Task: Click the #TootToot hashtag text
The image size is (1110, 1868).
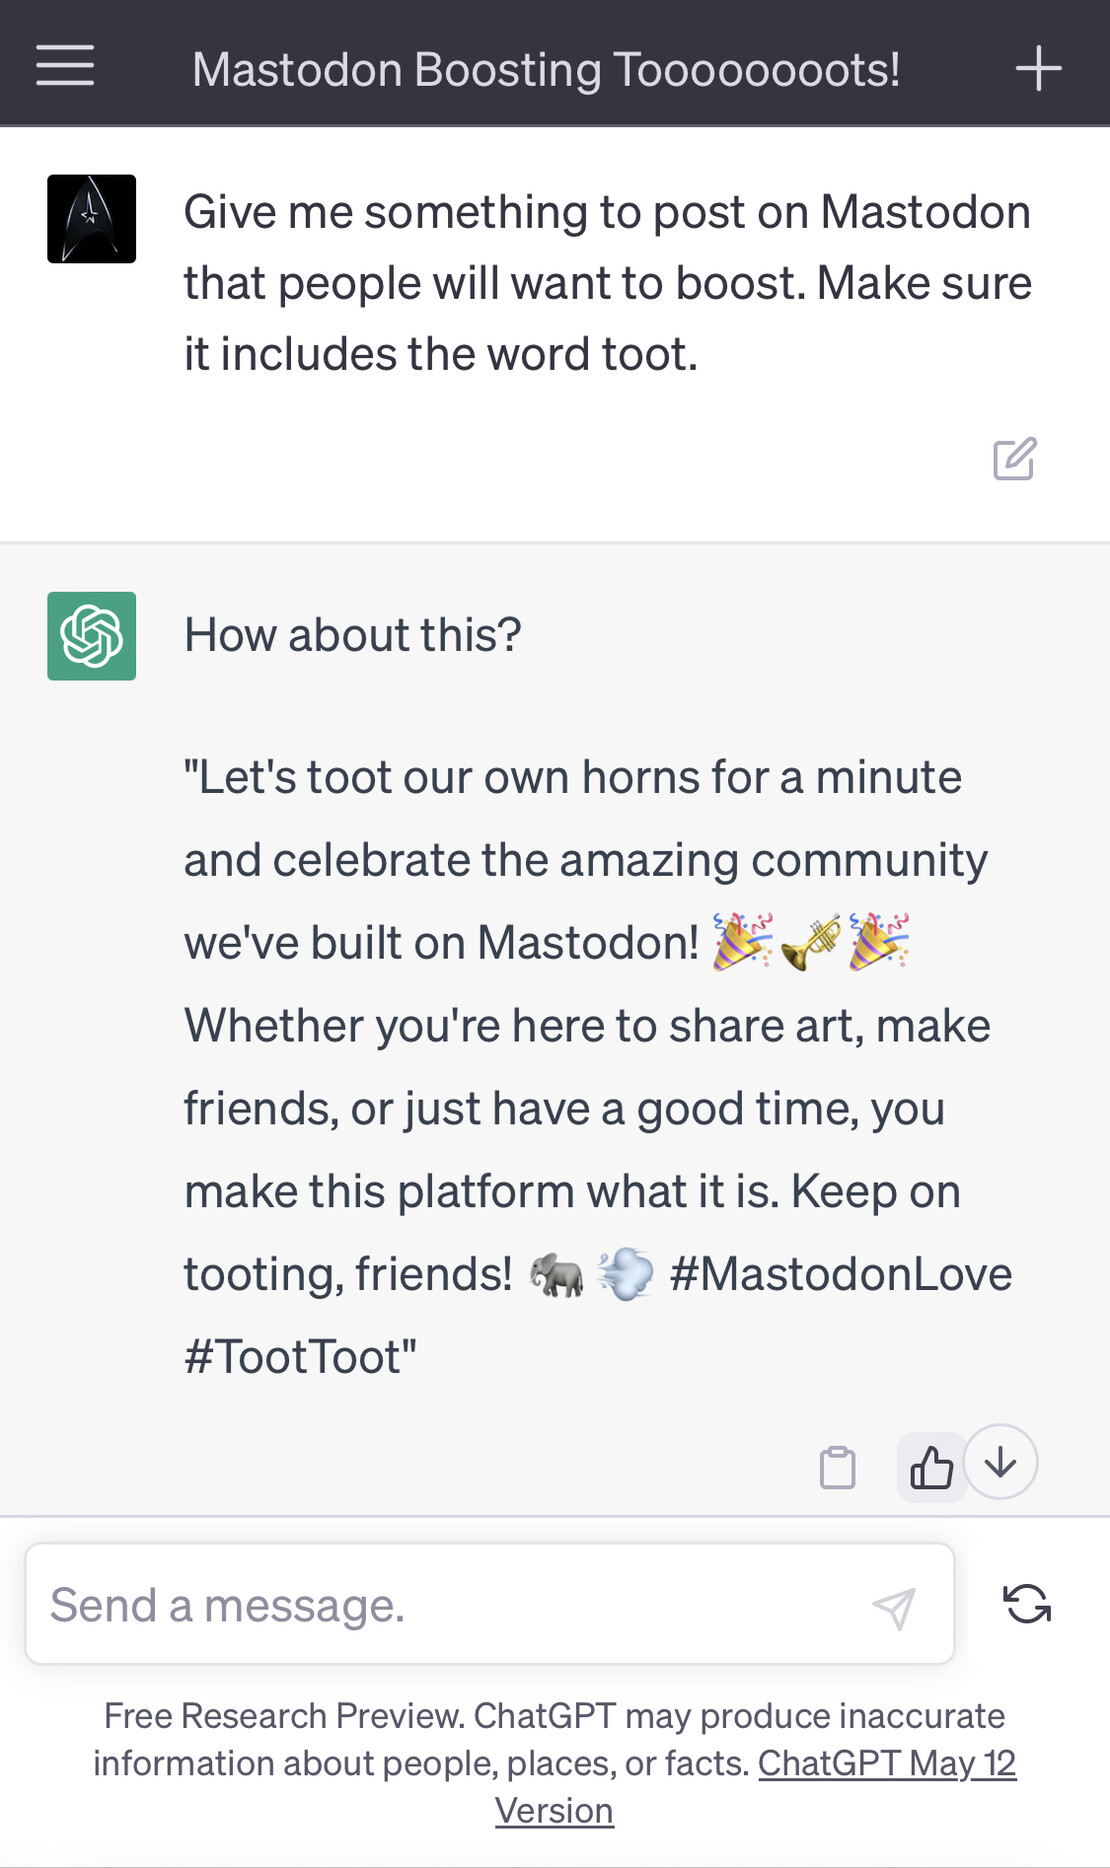Action: click(x=300, y=1358)
